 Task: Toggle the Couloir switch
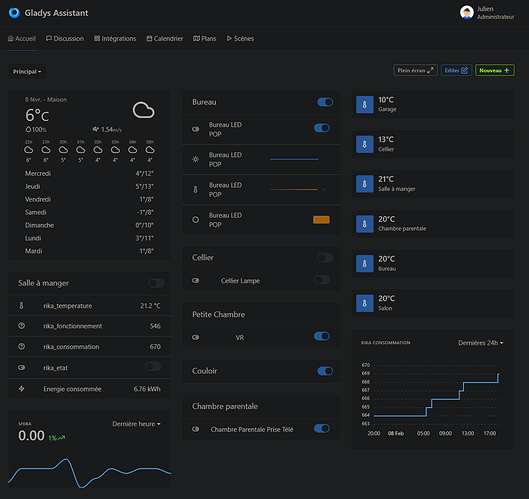tap(325, 371)
